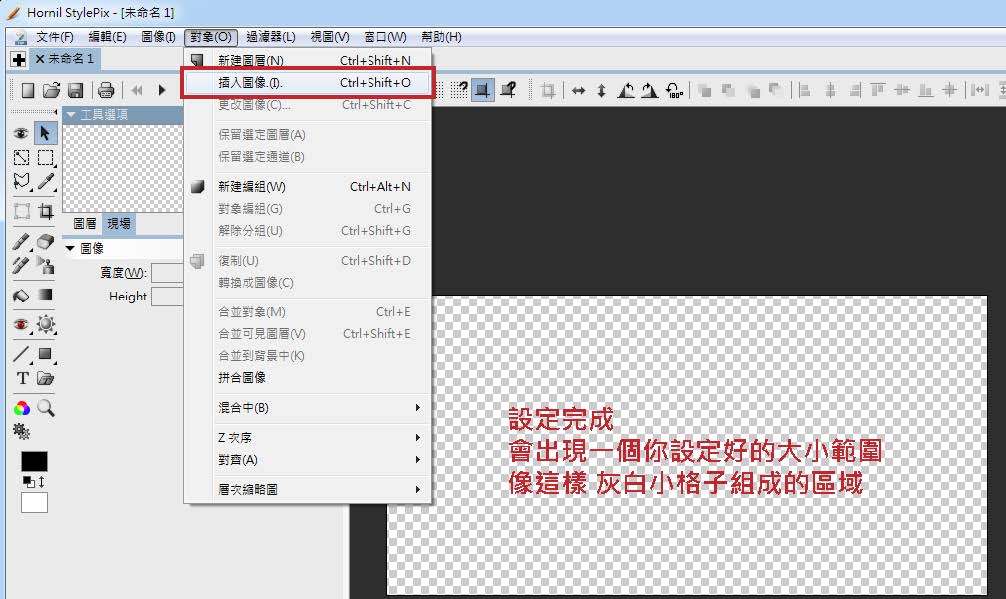
Task: Click the flip vertical arrows icon
Action: pos(601,90)
